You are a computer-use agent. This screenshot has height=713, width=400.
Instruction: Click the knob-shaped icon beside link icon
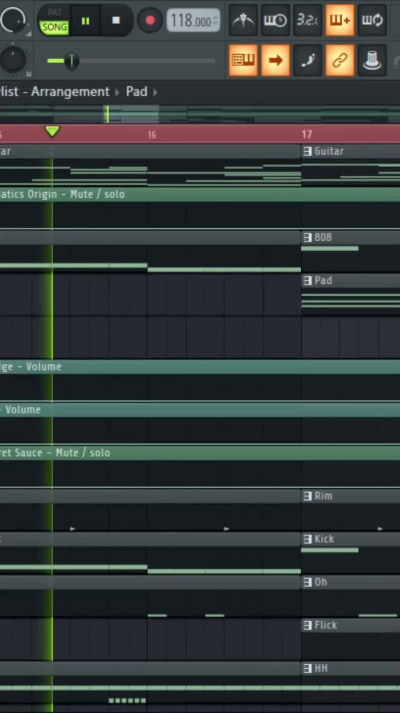[x=372, y=60]
